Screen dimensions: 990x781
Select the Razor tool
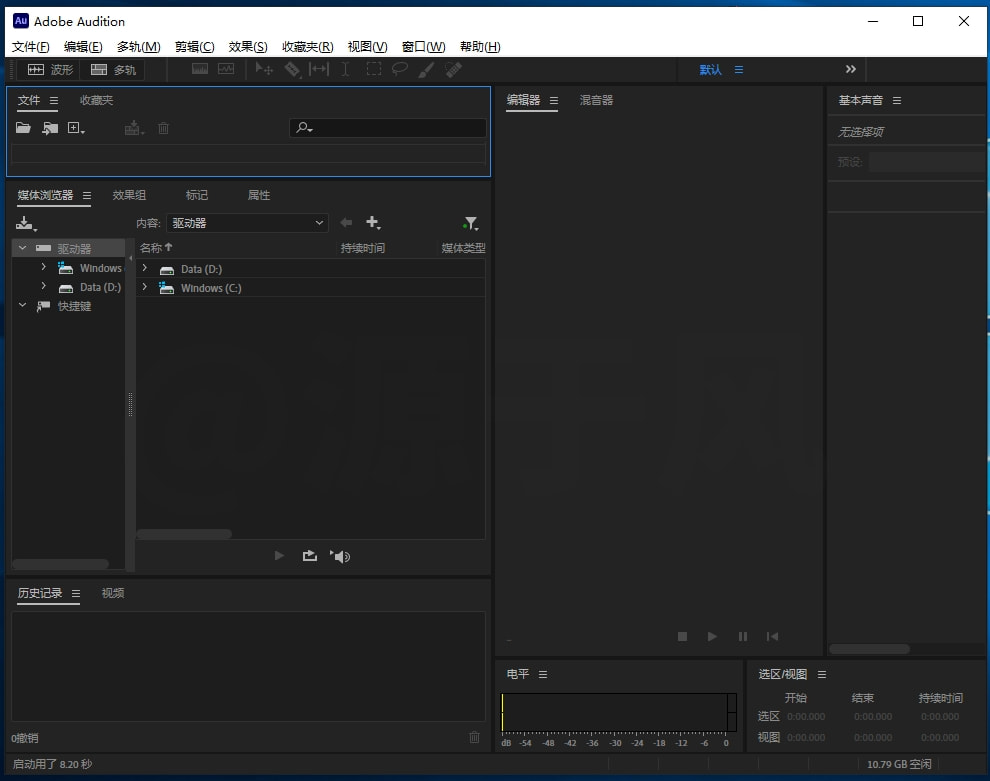pyautogui.click(x=292, y=69)
